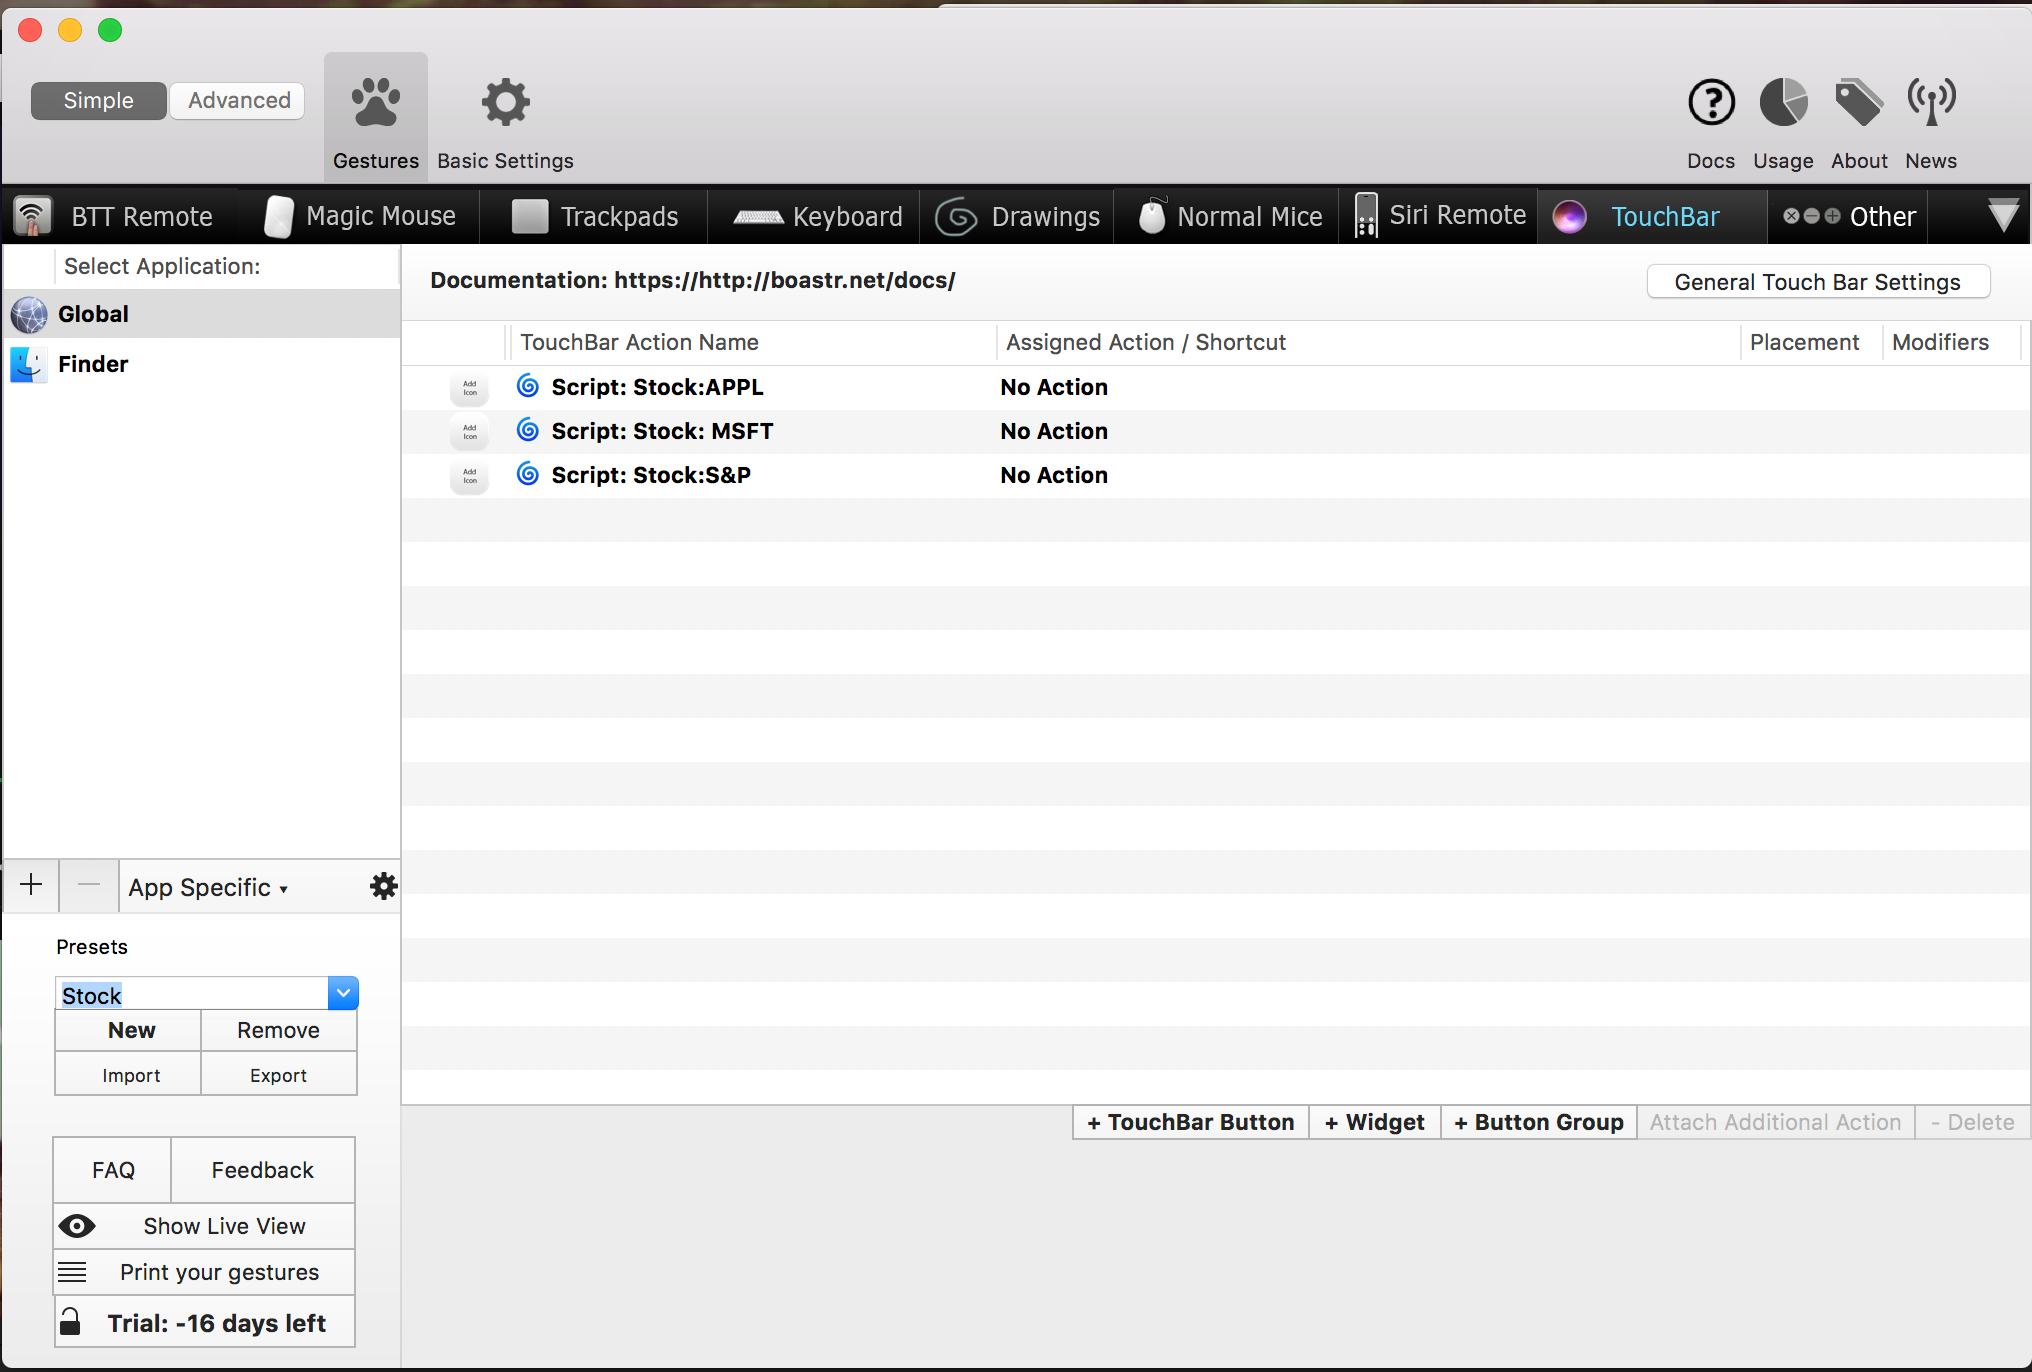Click the spiral icon beside Script: Stock: MSFT

point(528,430)
